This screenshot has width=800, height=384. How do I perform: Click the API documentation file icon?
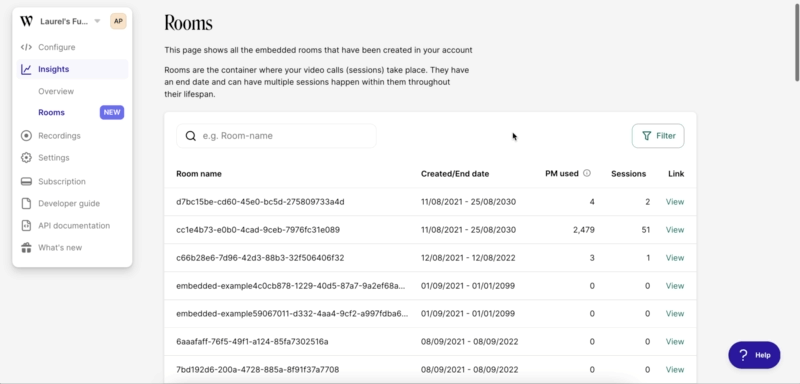pos(26,225)
